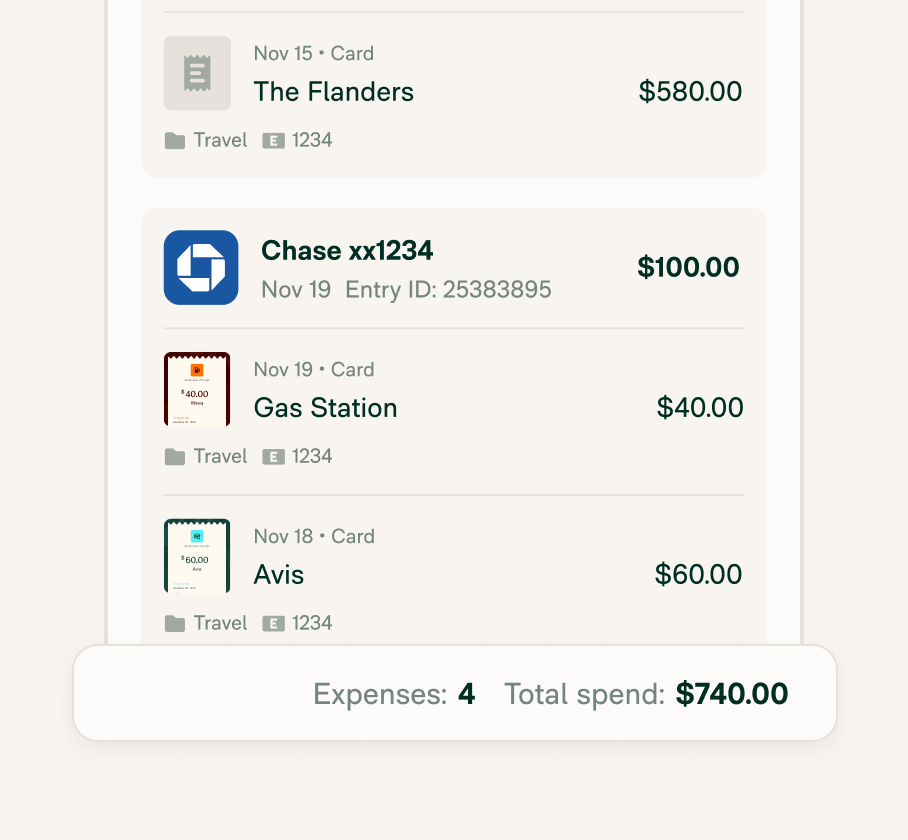Select the Avis expense name

(279, 574)
